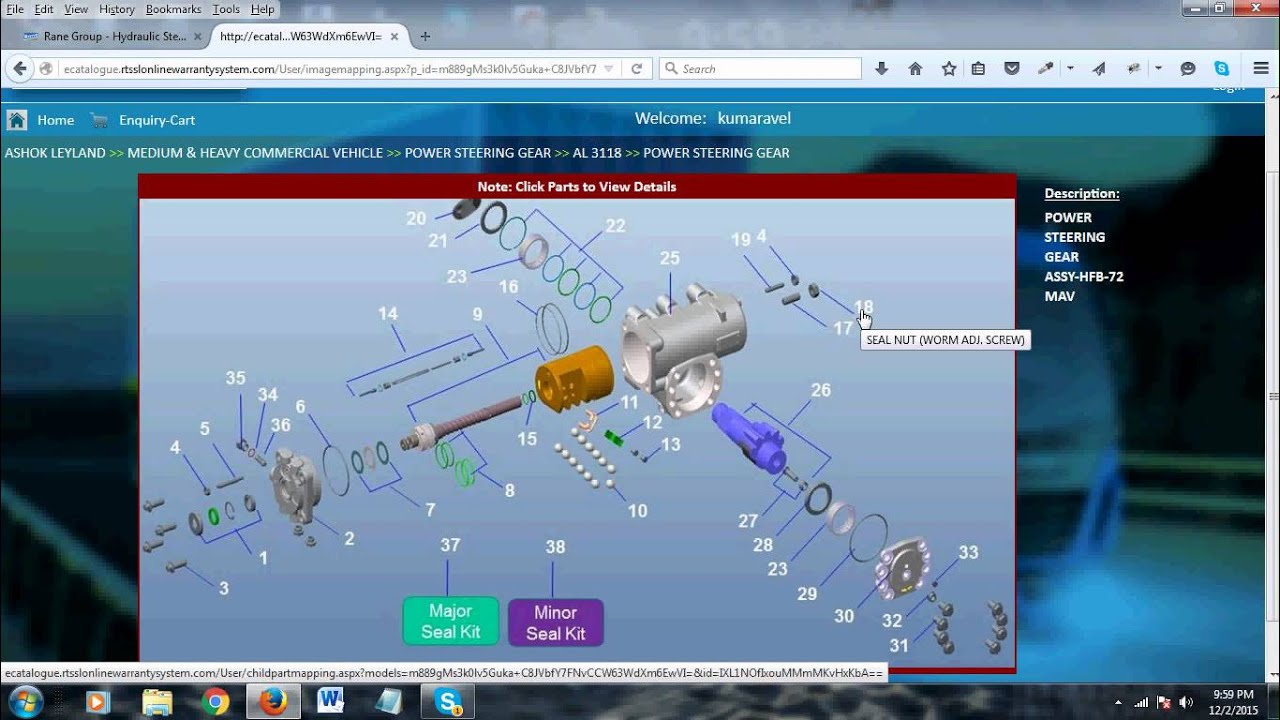Viewport: 1280px width, 720px height.
Task: Open Microsoft Word from taskbar
Action: tap(330, 701)
